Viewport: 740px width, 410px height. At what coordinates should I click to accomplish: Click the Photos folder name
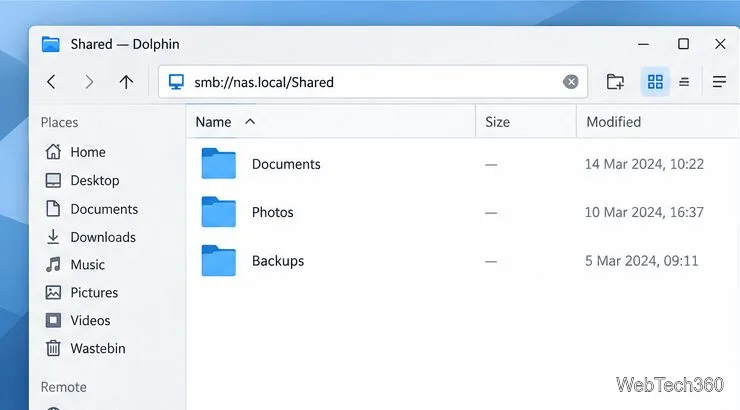273,212
